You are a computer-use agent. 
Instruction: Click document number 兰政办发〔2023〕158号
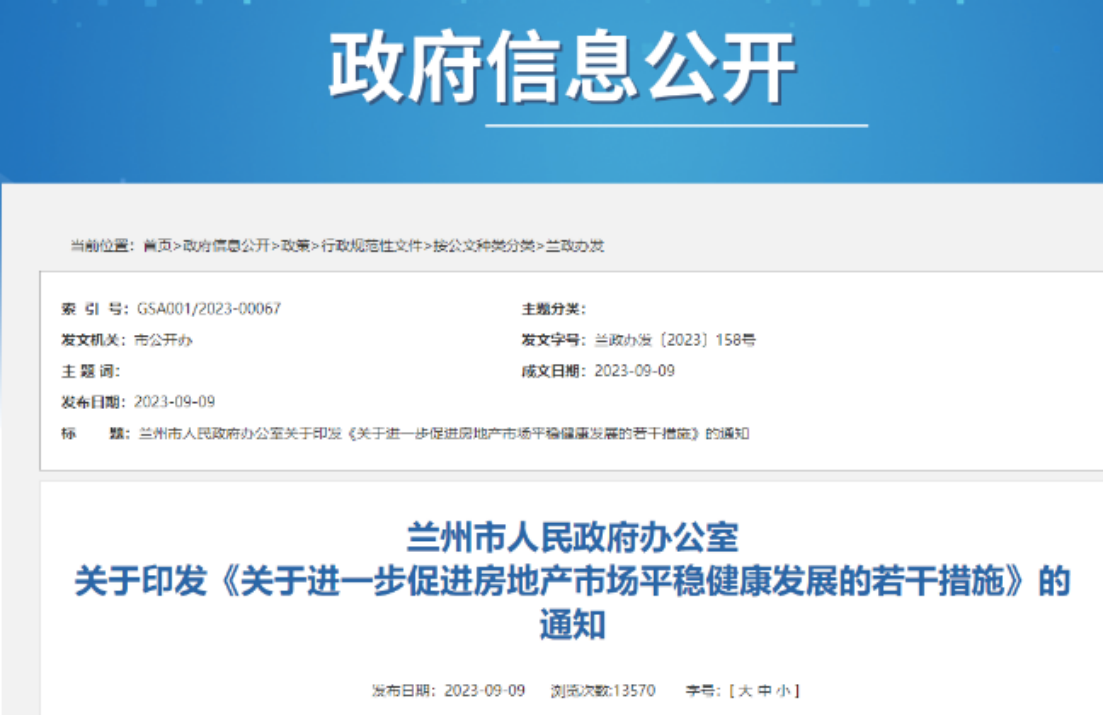674,340
